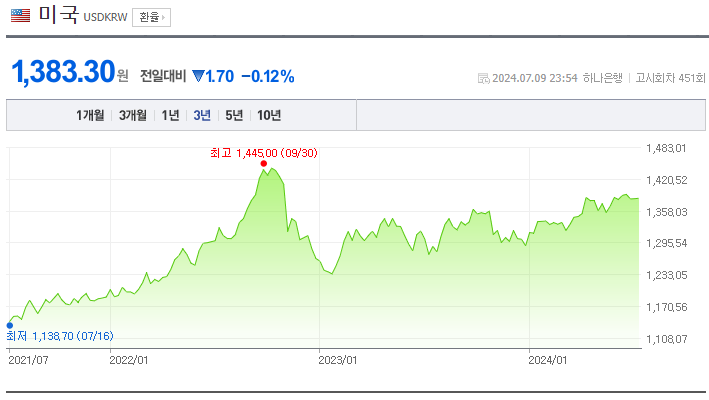The width and height of the screenshot is (709, 400).
Task: Click the 2024/01 x-axis label
Action: (x=548, y=360)
